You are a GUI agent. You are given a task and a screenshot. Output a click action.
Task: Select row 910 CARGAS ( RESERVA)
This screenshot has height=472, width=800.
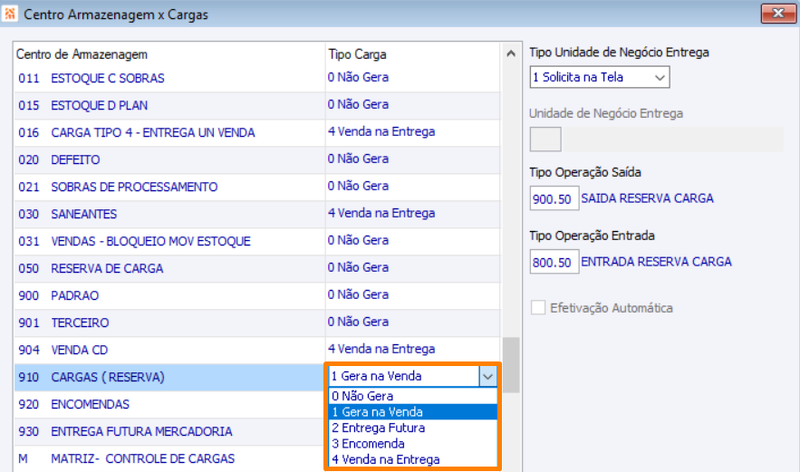169,377
